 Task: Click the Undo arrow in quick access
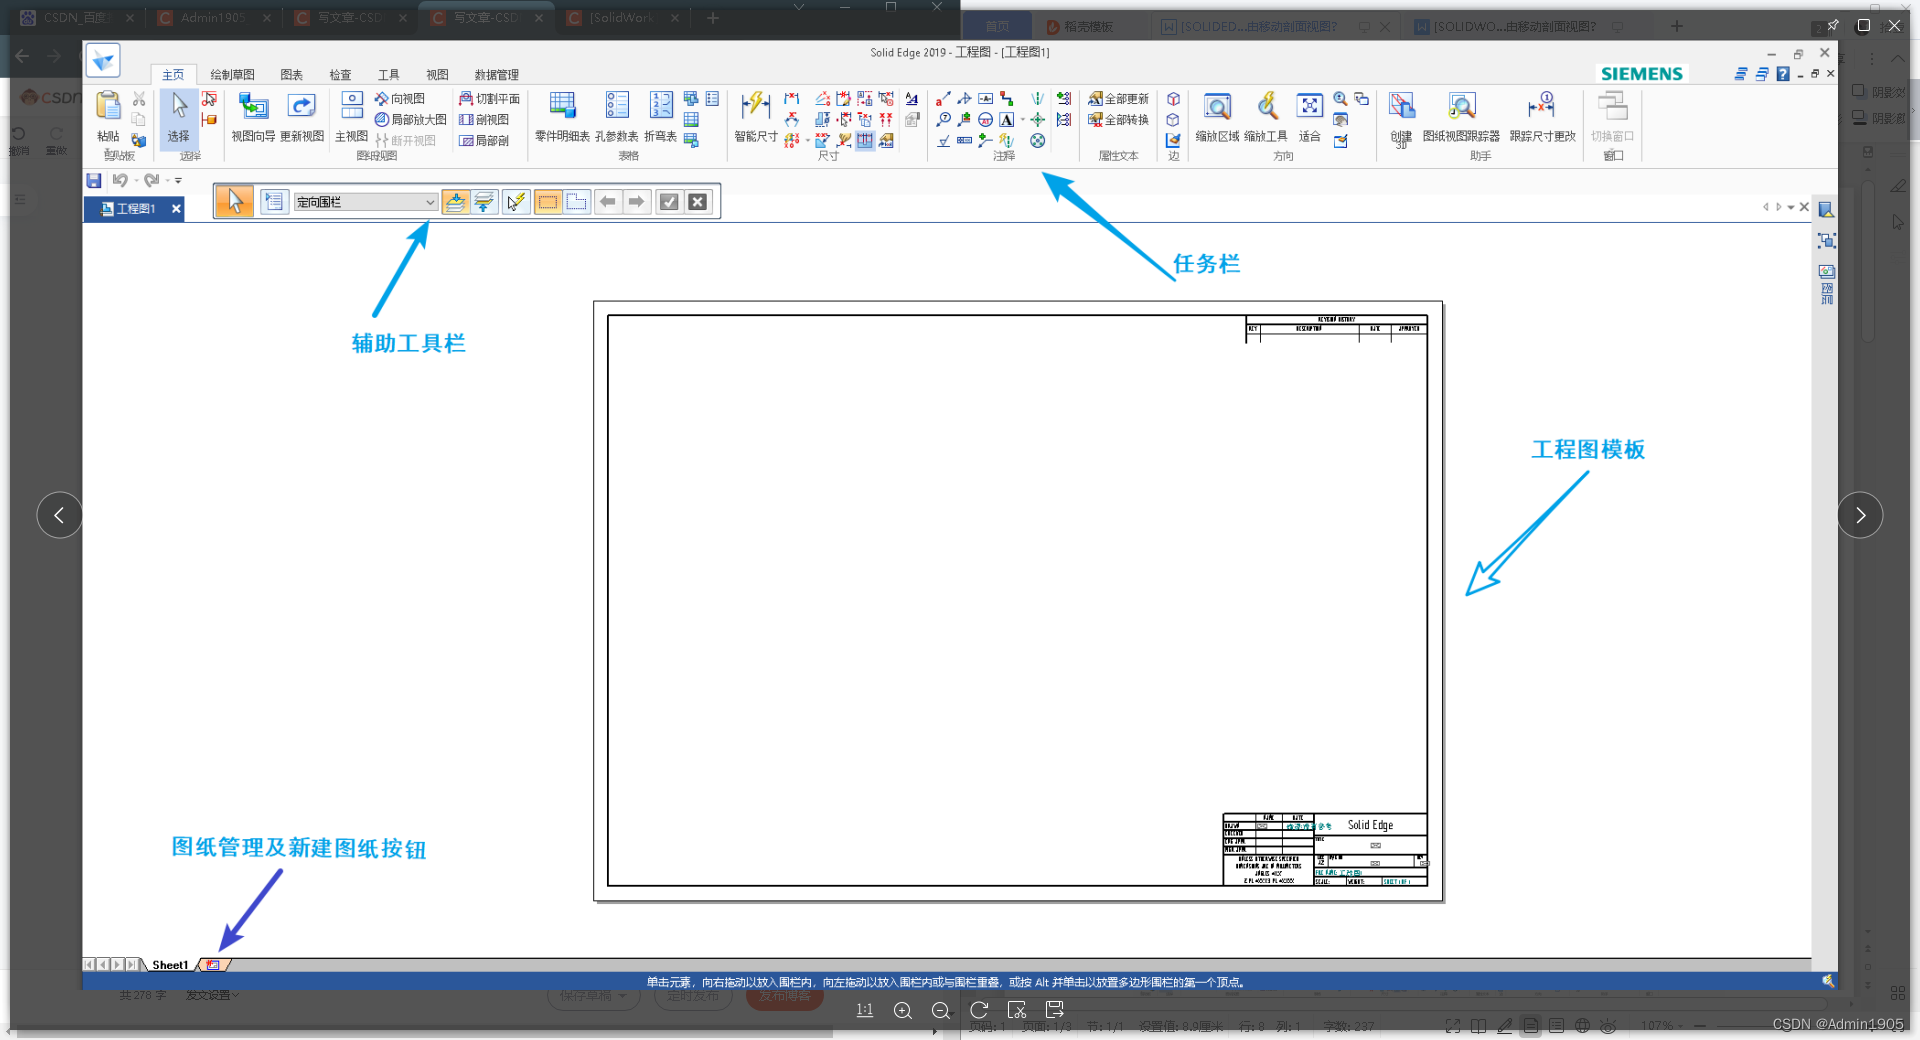[120, 180]
